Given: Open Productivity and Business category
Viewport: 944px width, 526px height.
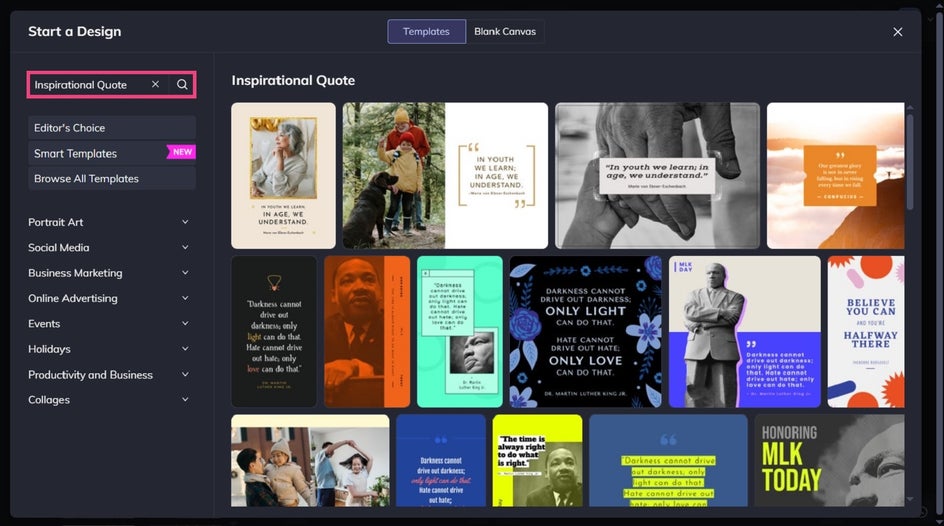Looking at the screenshot, I should pyautogui.click(x=90, y=374).
